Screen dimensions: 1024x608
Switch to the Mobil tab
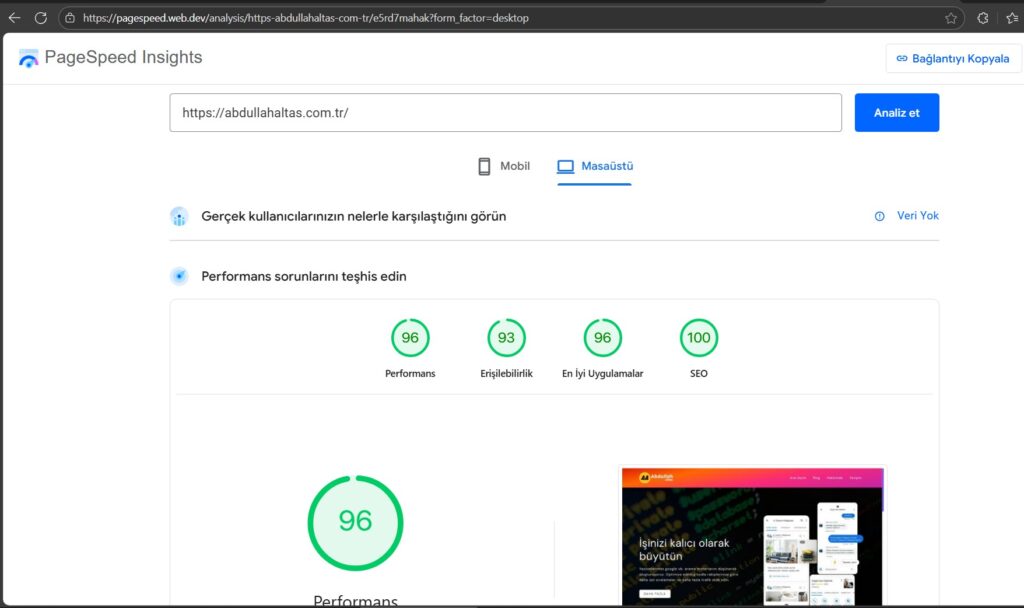pos(504,166)
